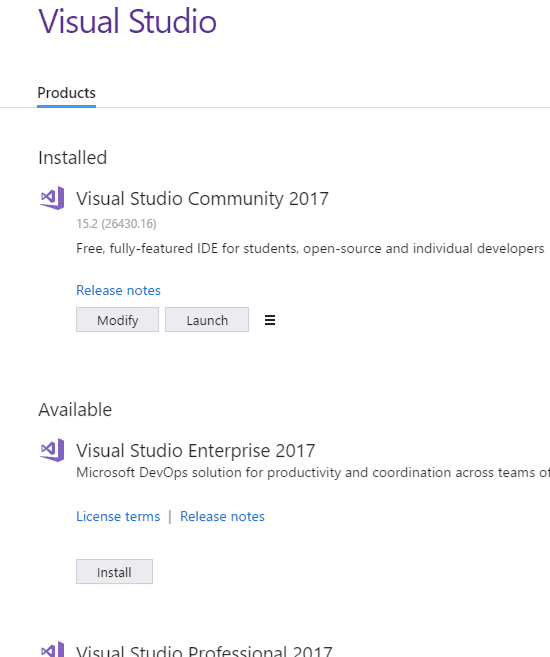Click the Visual Studio Community 2017 logo icon

[52, 198]
